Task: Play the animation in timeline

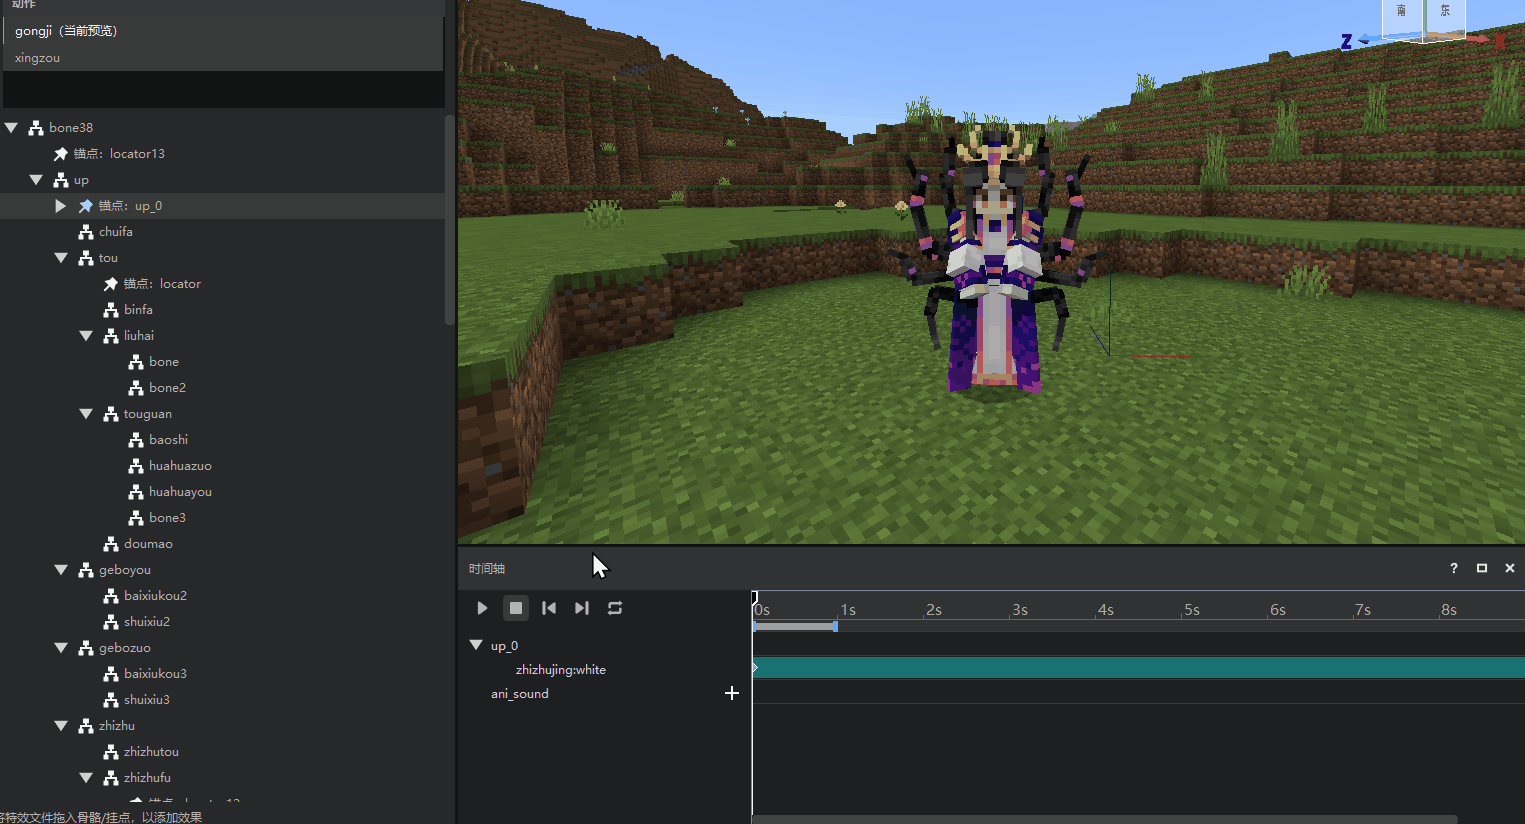Action: [x=482, y=608]
